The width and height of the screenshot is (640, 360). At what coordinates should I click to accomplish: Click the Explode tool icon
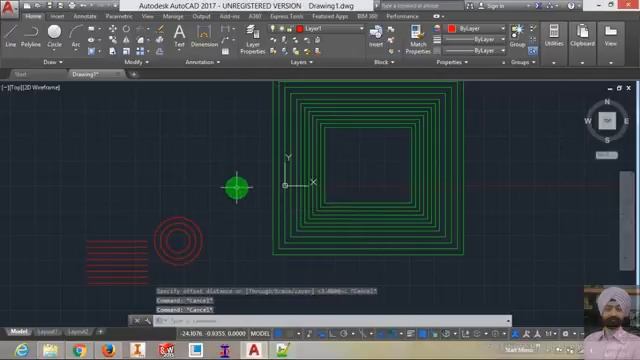[160, 40]
